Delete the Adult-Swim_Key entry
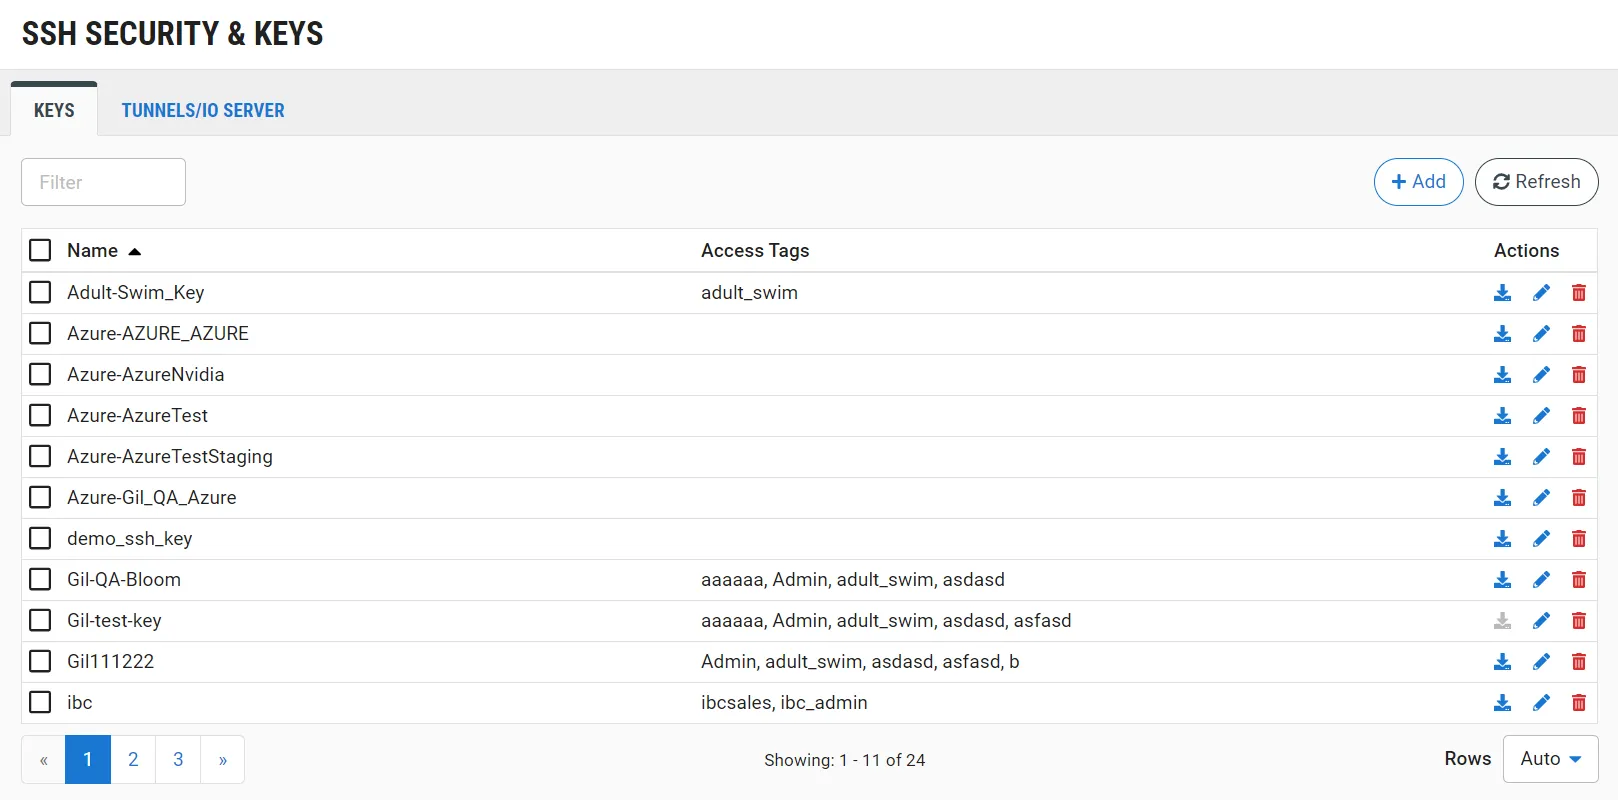This screenshot has width=1618, height=800. coord(1579,293)
